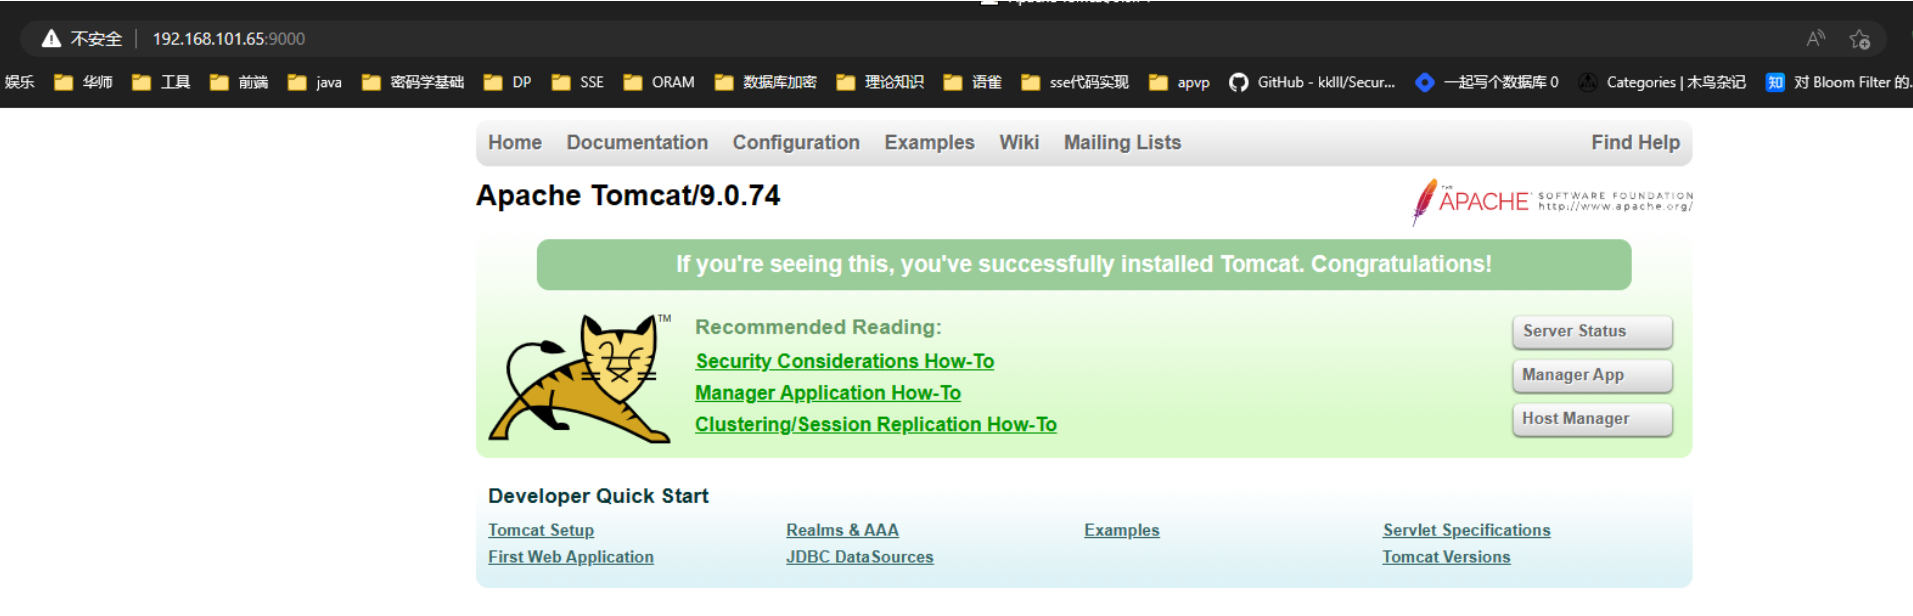Open the 一起写个数据库 bookmark

[1487, 82]
